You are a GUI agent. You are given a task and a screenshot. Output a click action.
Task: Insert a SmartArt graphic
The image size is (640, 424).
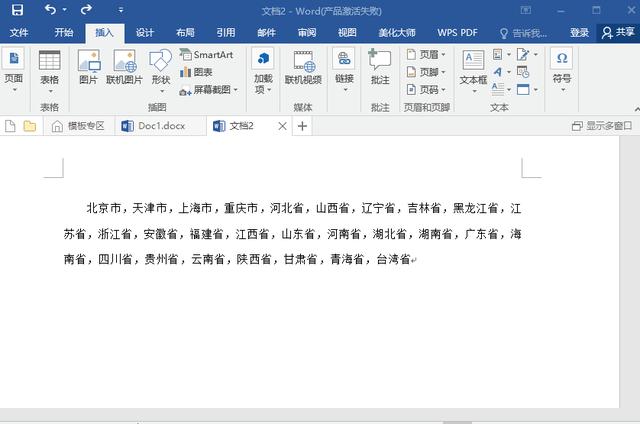206,55
